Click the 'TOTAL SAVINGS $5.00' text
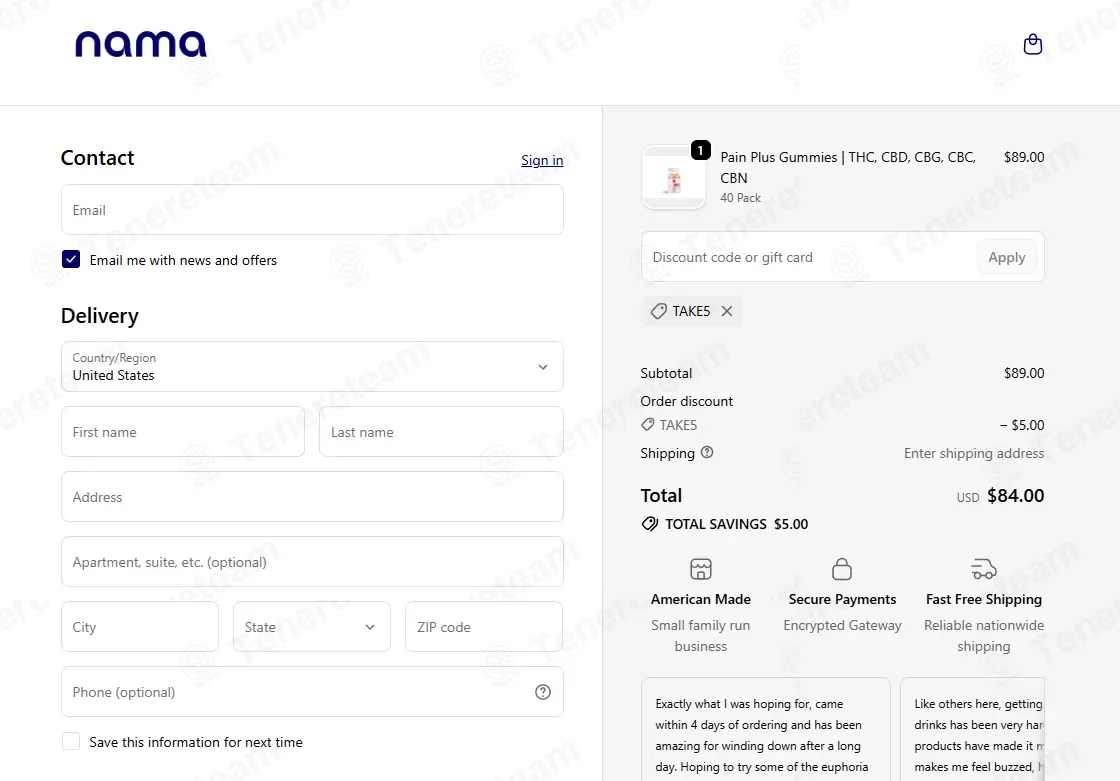The image size is (1120, 781). pyautogui.click(x=736, y=524)
